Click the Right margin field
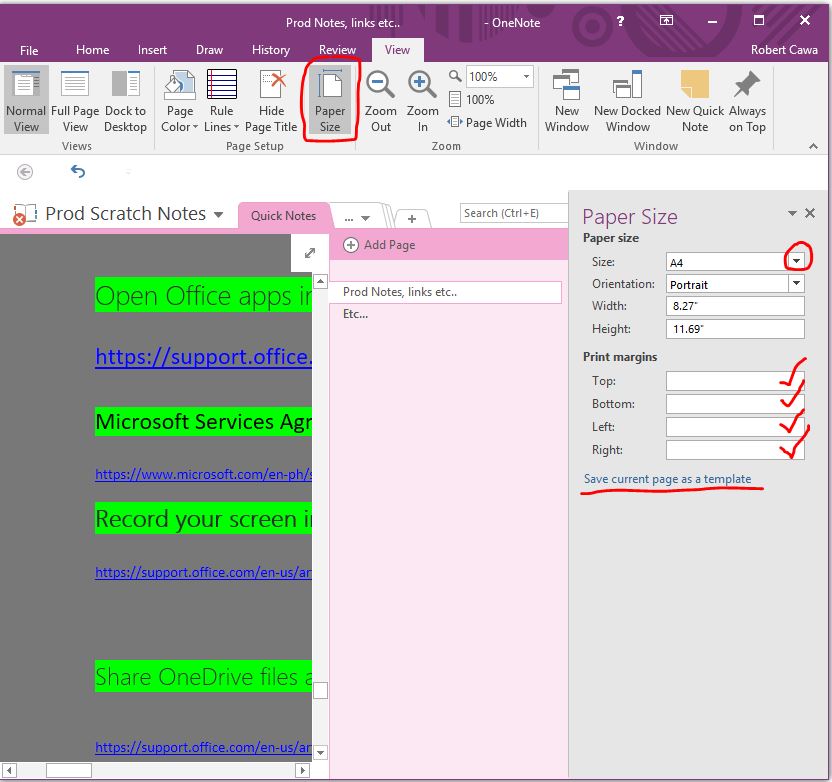 coord(735,450)
